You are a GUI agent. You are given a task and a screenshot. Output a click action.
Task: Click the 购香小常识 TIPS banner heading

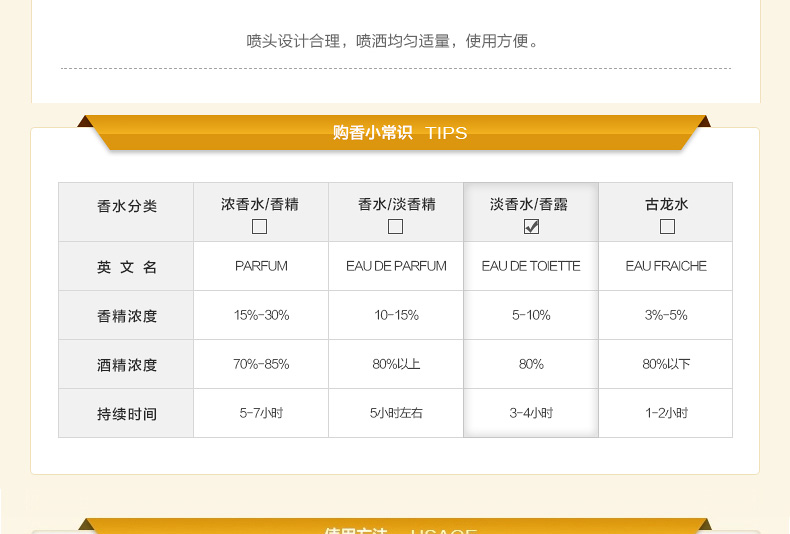tap(399, 133)
